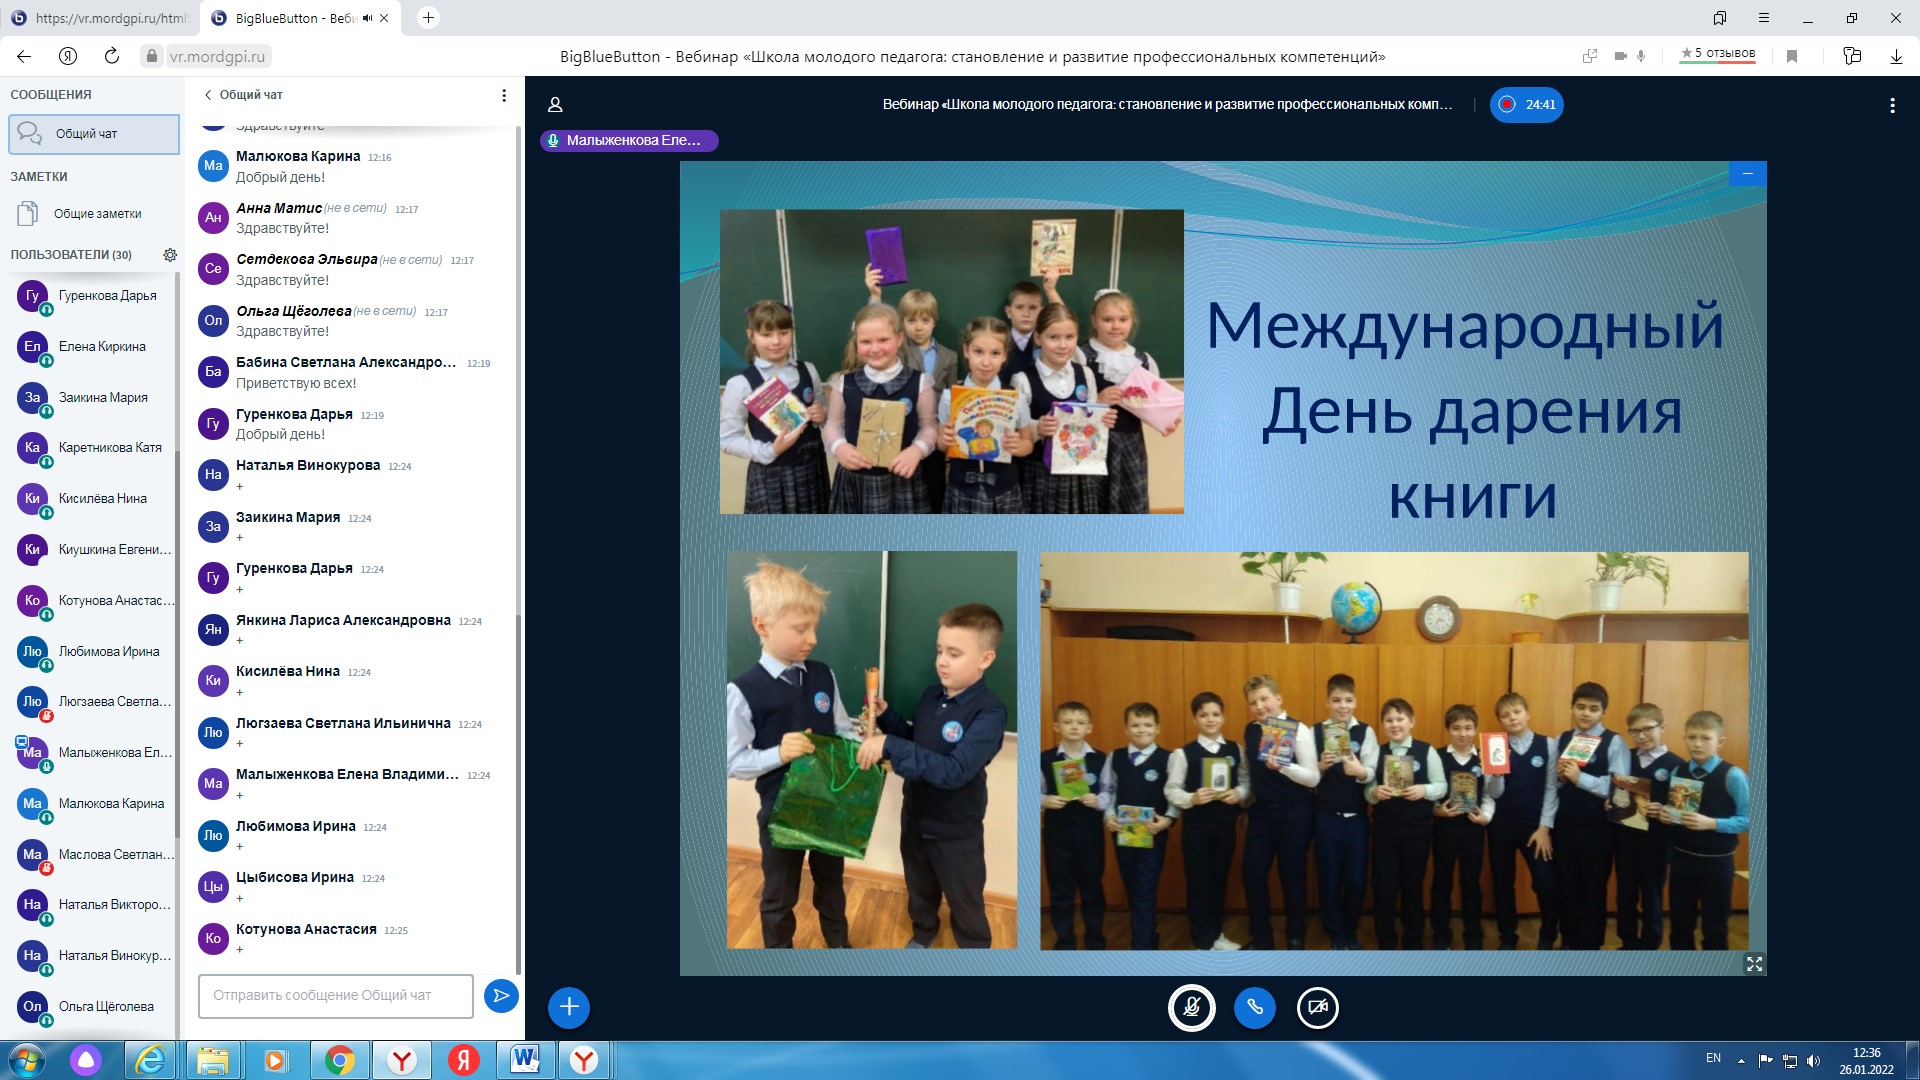Open the three-dot options menu of conference

click(1892, 105)
